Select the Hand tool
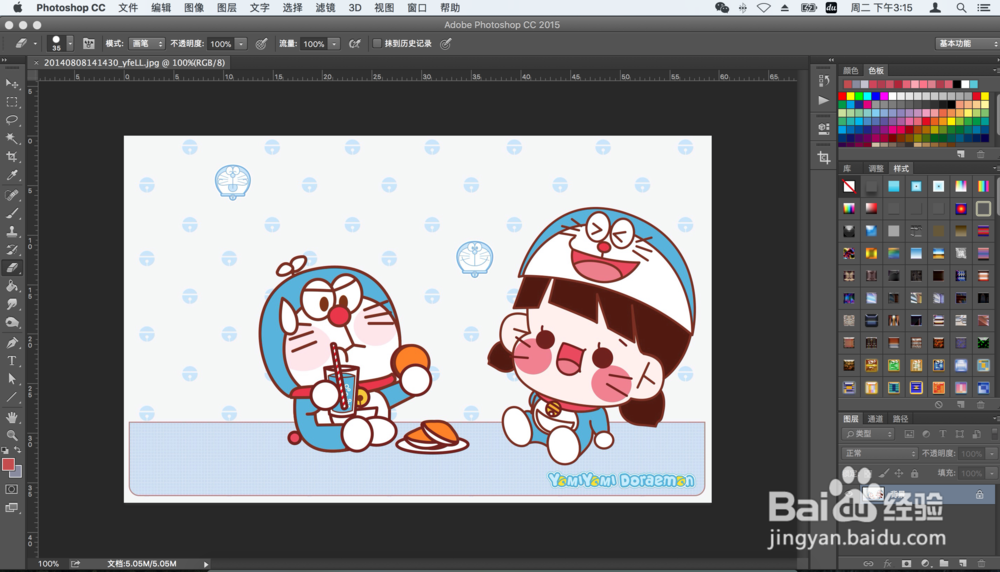The height and width of the screenshot is (572, 1000). coord(12,418)
